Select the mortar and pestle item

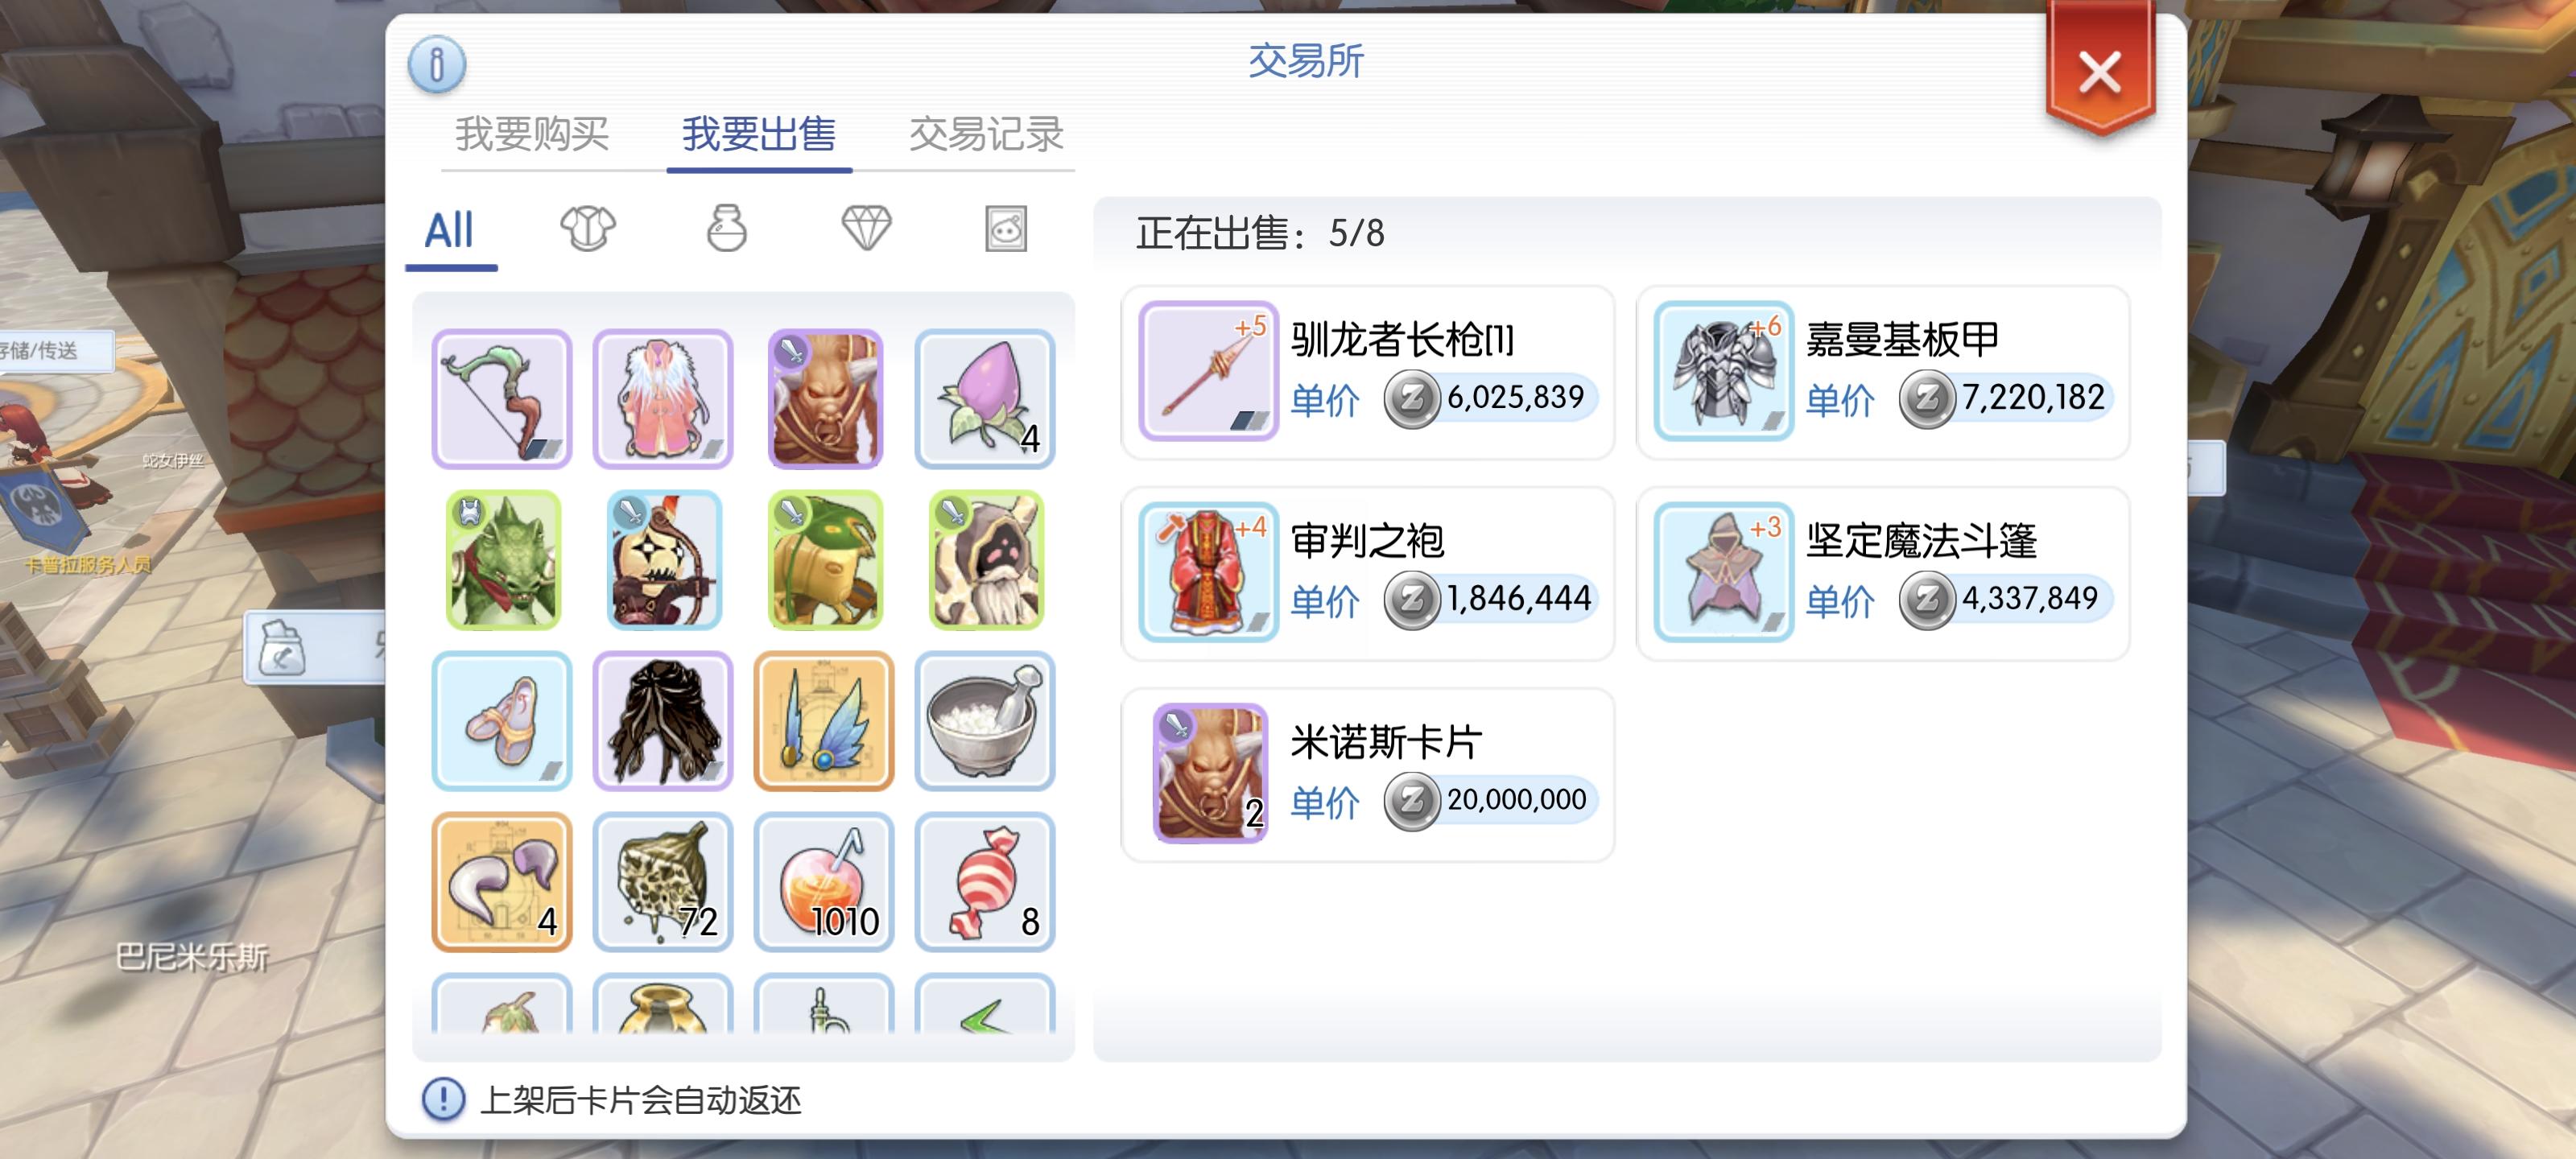(x=985, y=721)
